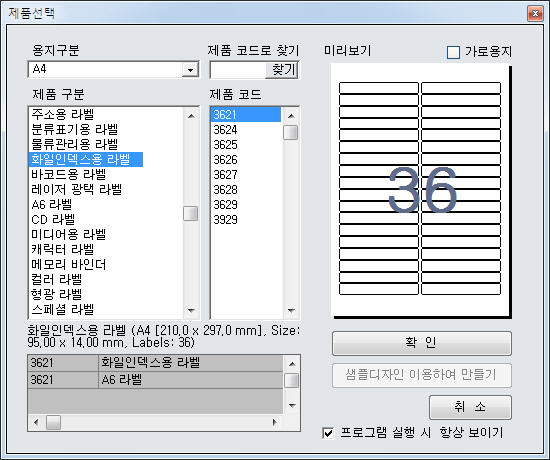
Task: Click down arrow of product category scrollbar
Action: point(191,310)
